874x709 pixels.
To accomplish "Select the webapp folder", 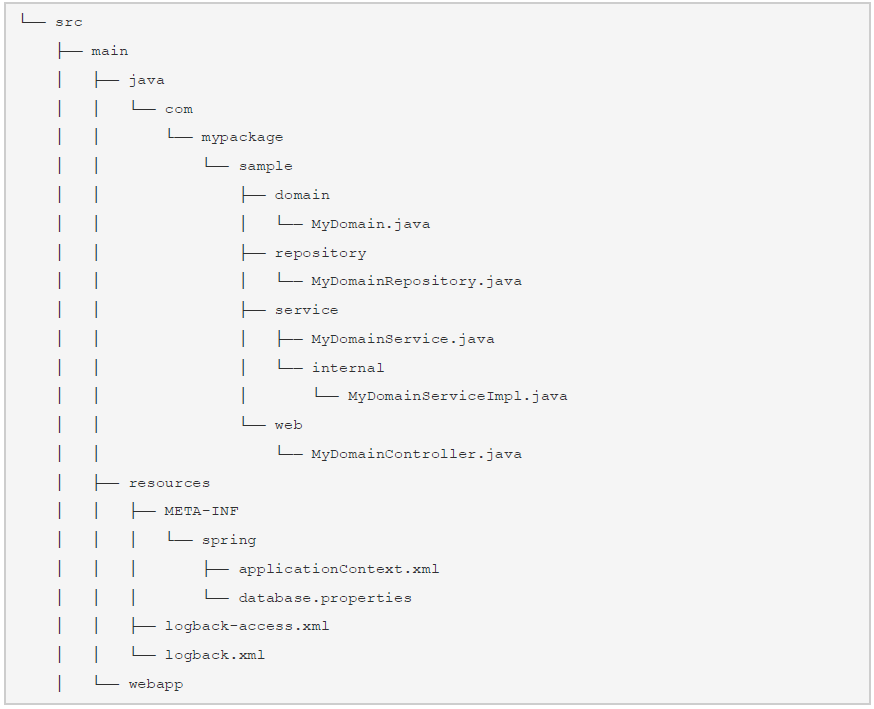I will tap(156, 684).
